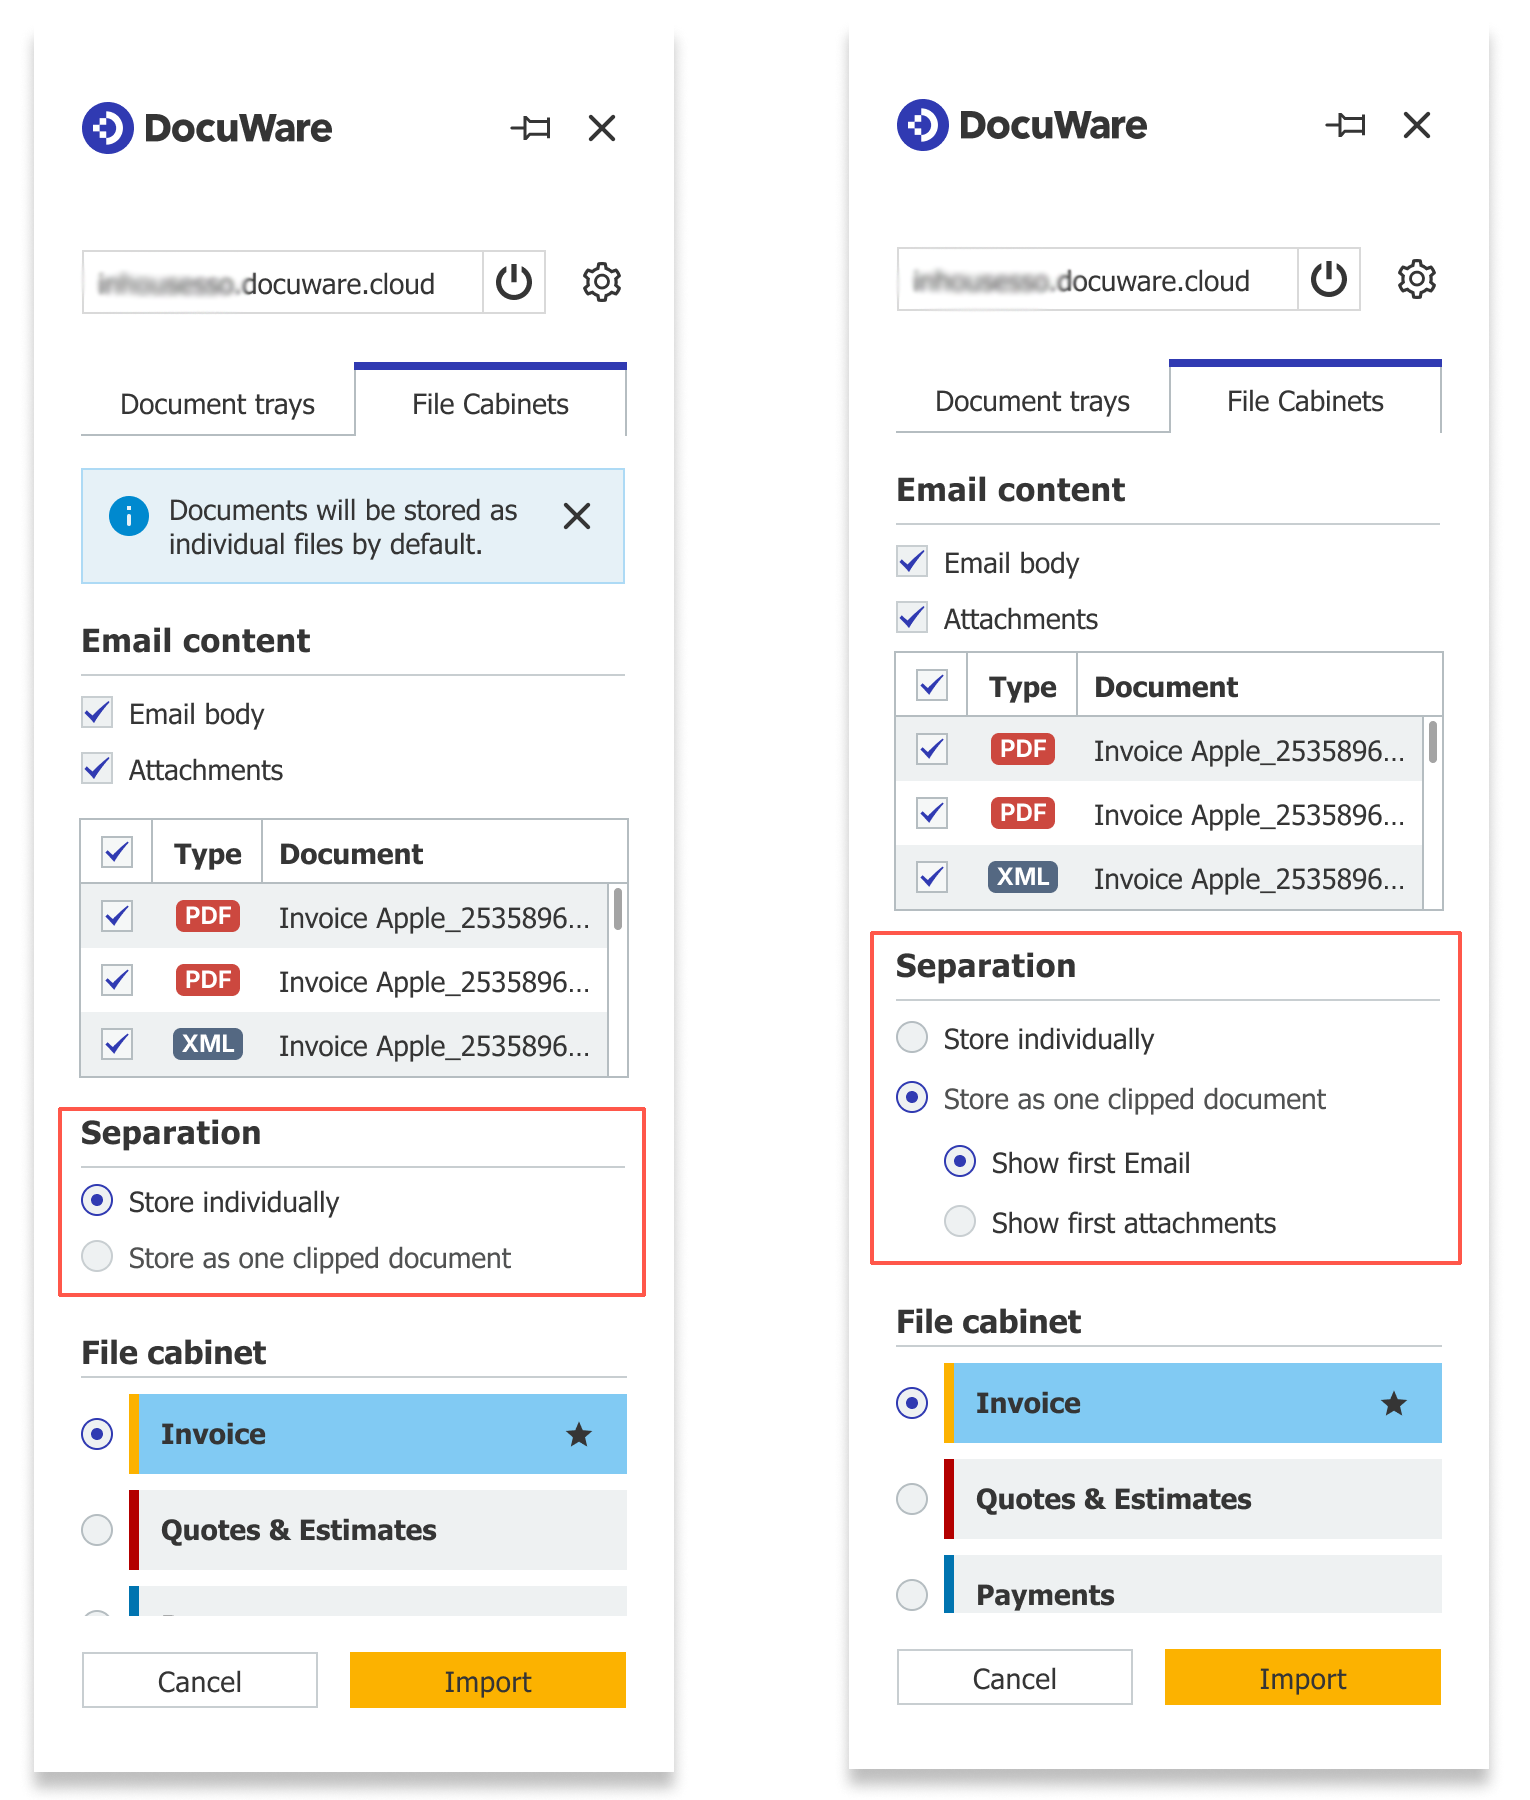Open settings gear in the right panel

click(x=1417, y=279)
